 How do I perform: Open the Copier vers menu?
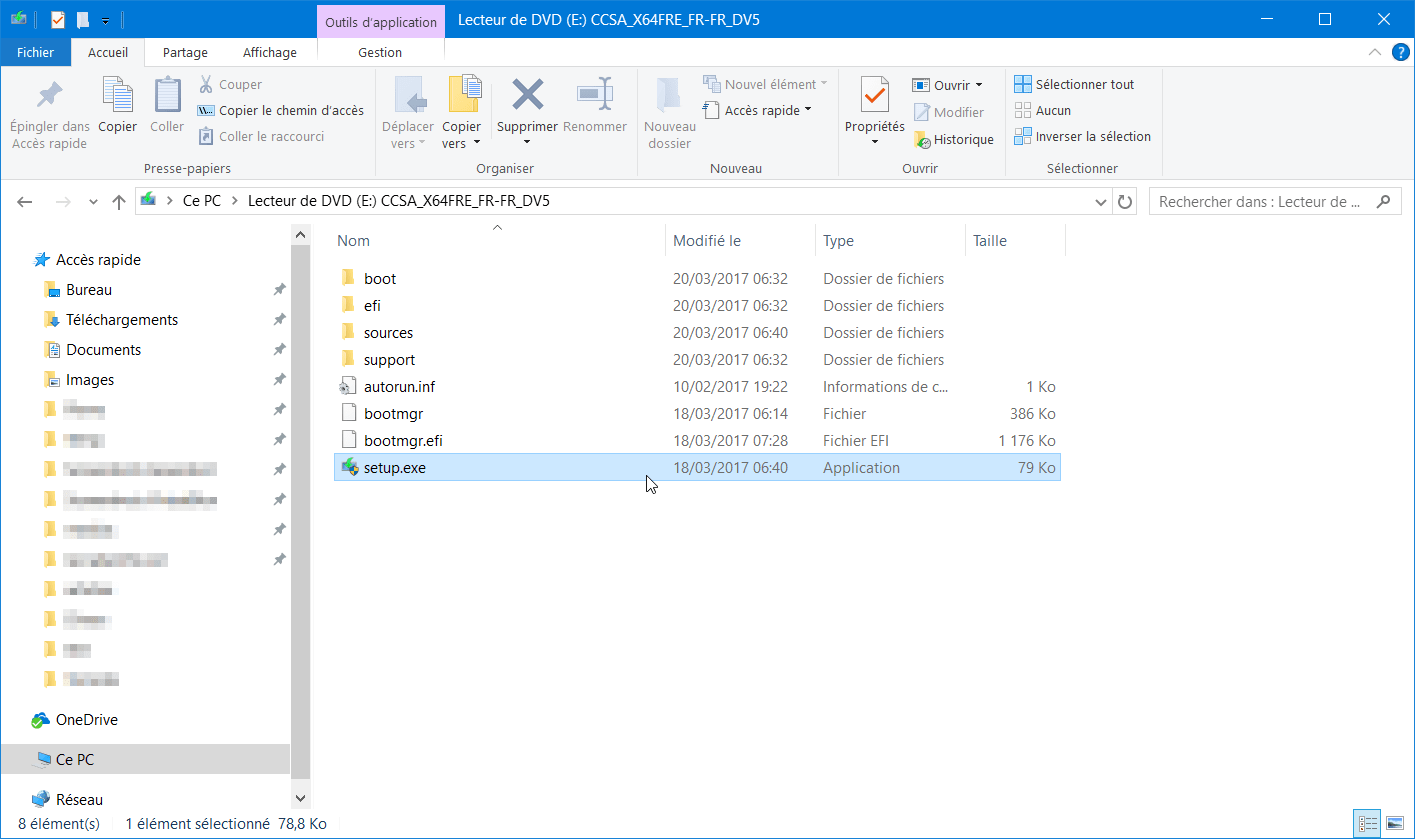462,113
